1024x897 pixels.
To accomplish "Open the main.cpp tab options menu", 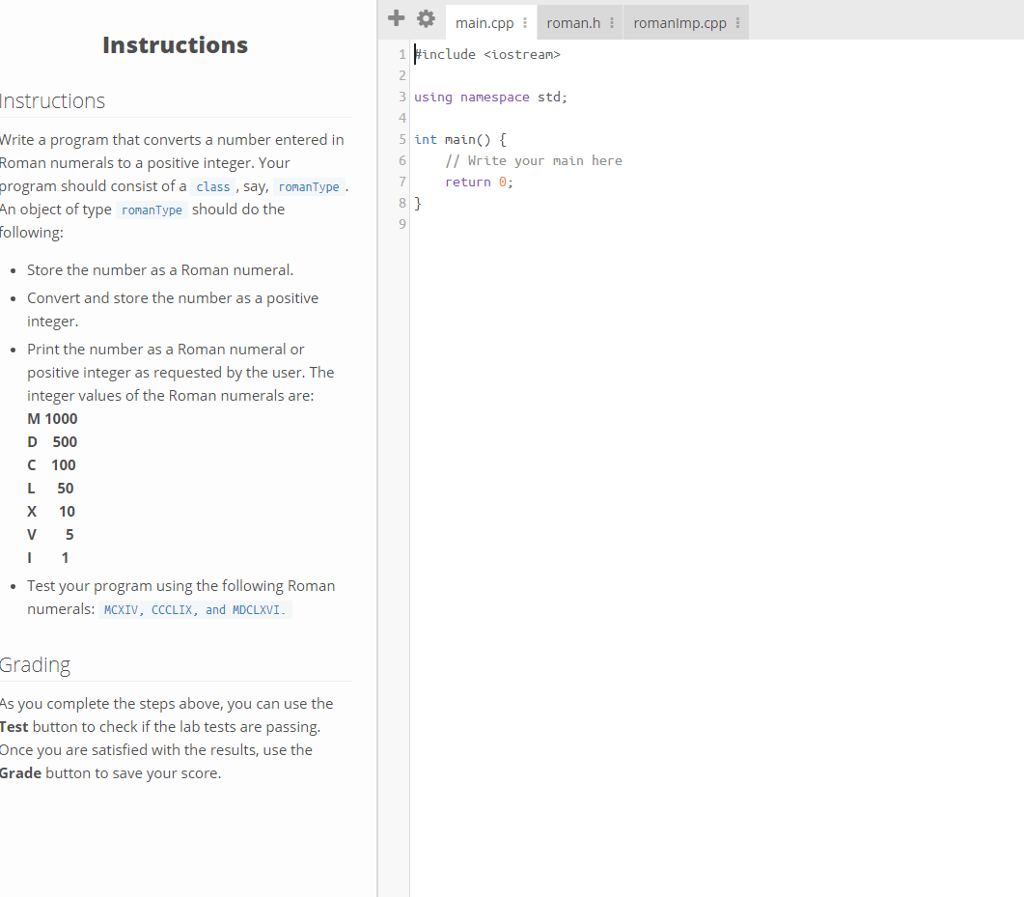I will (x=525, y=22).
